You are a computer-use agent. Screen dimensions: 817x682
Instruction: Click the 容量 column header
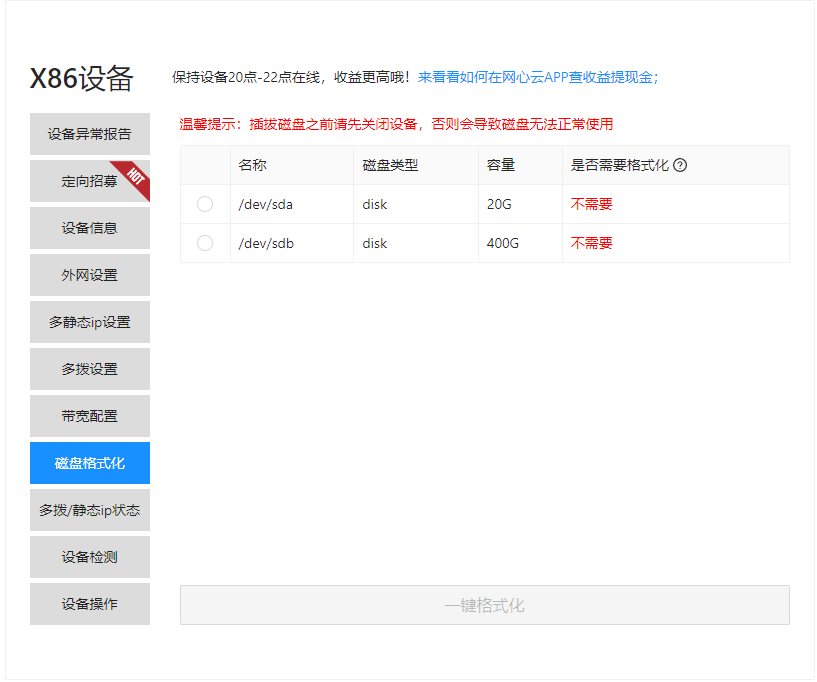[501, 165]
